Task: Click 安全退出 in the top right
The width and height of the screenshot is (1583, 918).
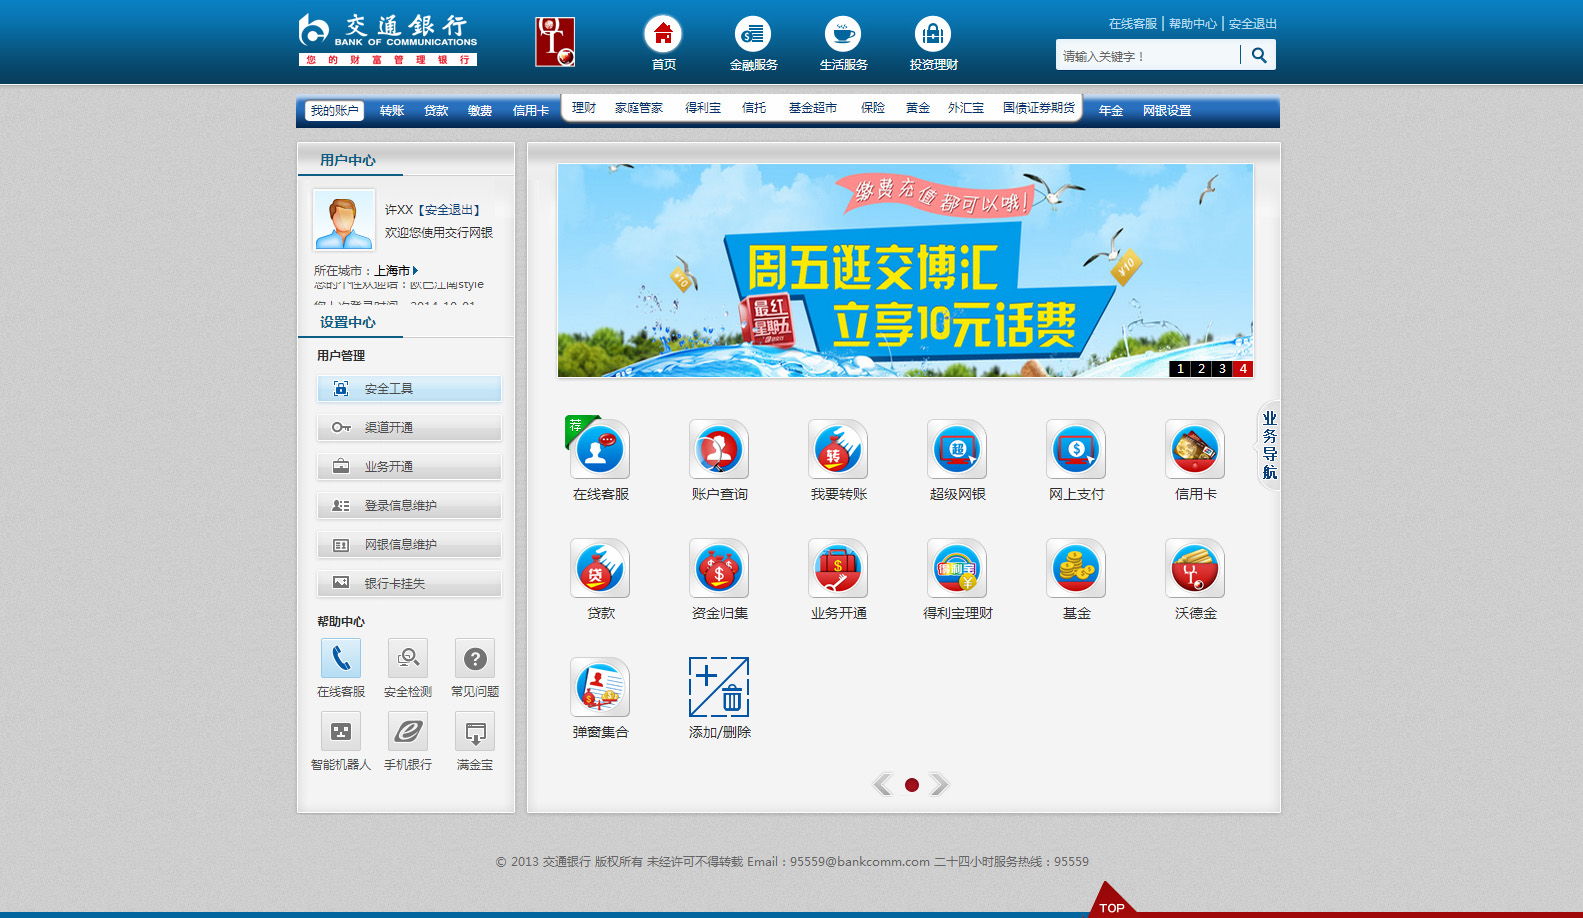Action: click(1253, 24)
